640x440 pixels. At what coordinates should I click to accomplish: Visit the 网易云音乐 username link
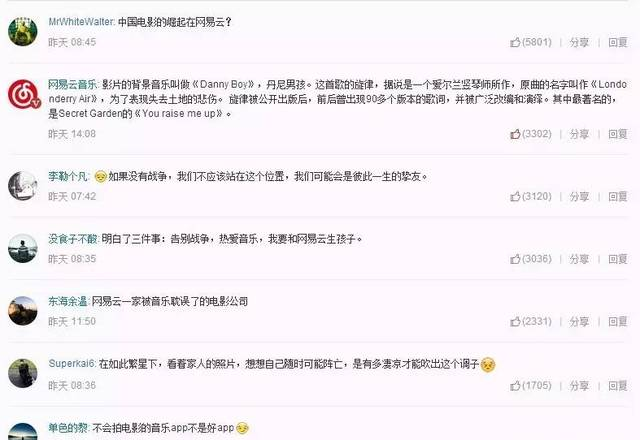(x=72, y=84)
